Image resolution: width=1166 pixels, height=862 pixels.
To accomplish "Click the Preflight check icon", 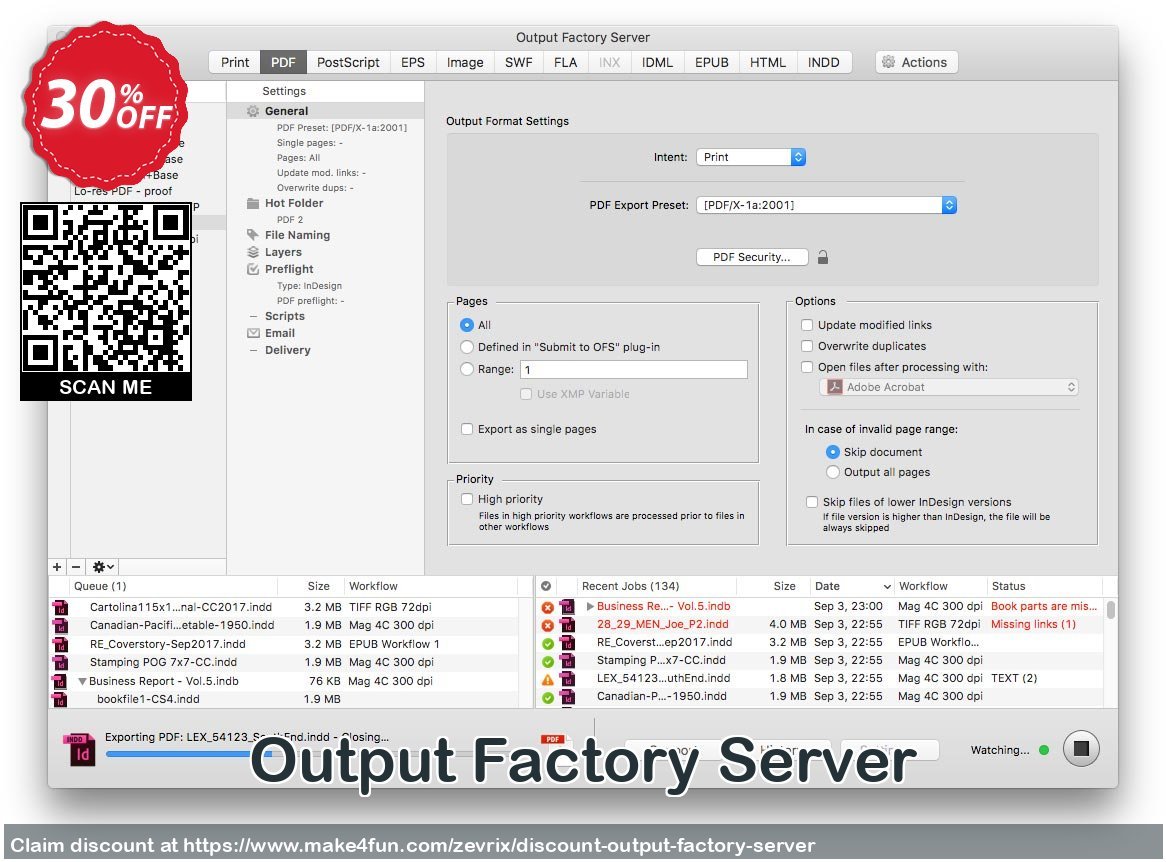I will 253,269.
